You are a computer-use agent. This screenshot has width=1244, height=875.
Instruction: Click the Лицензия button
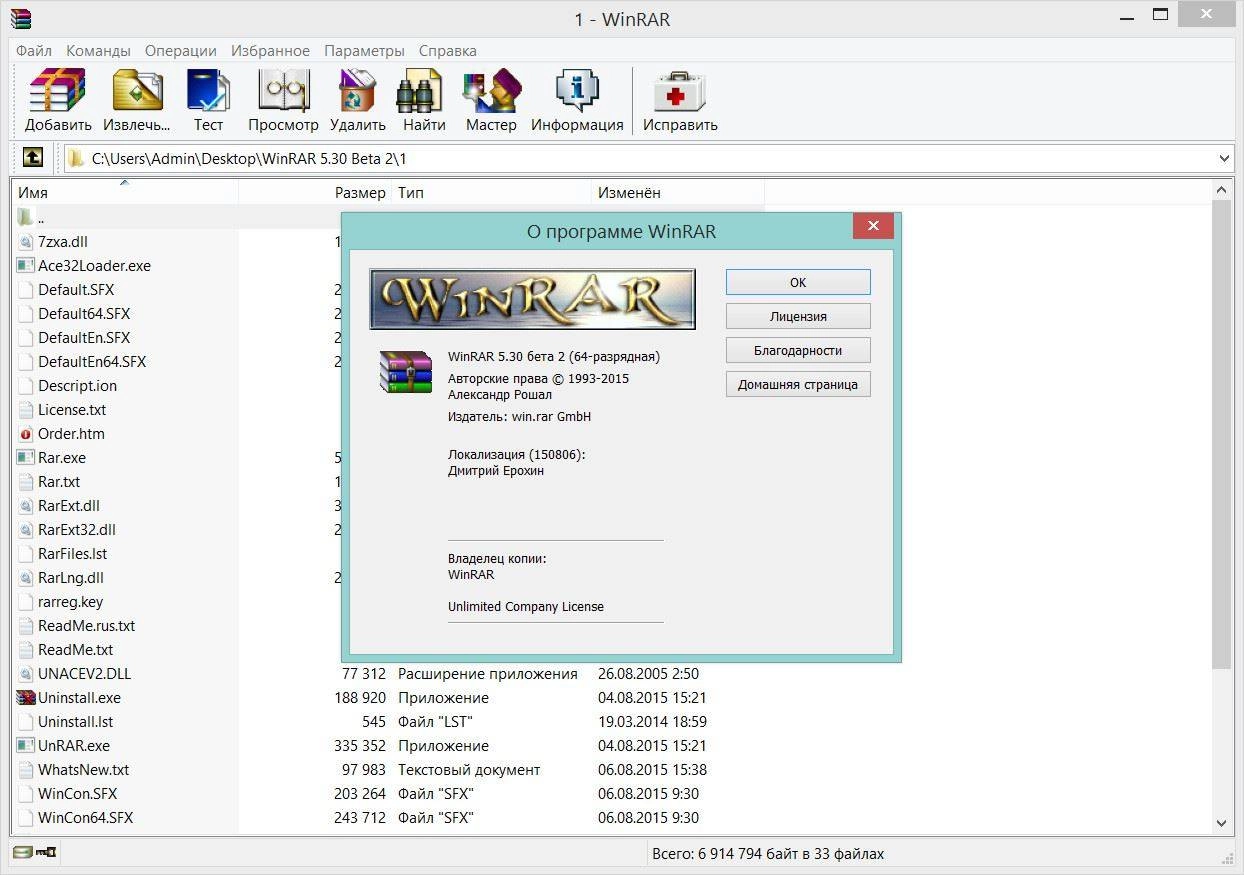798,316
